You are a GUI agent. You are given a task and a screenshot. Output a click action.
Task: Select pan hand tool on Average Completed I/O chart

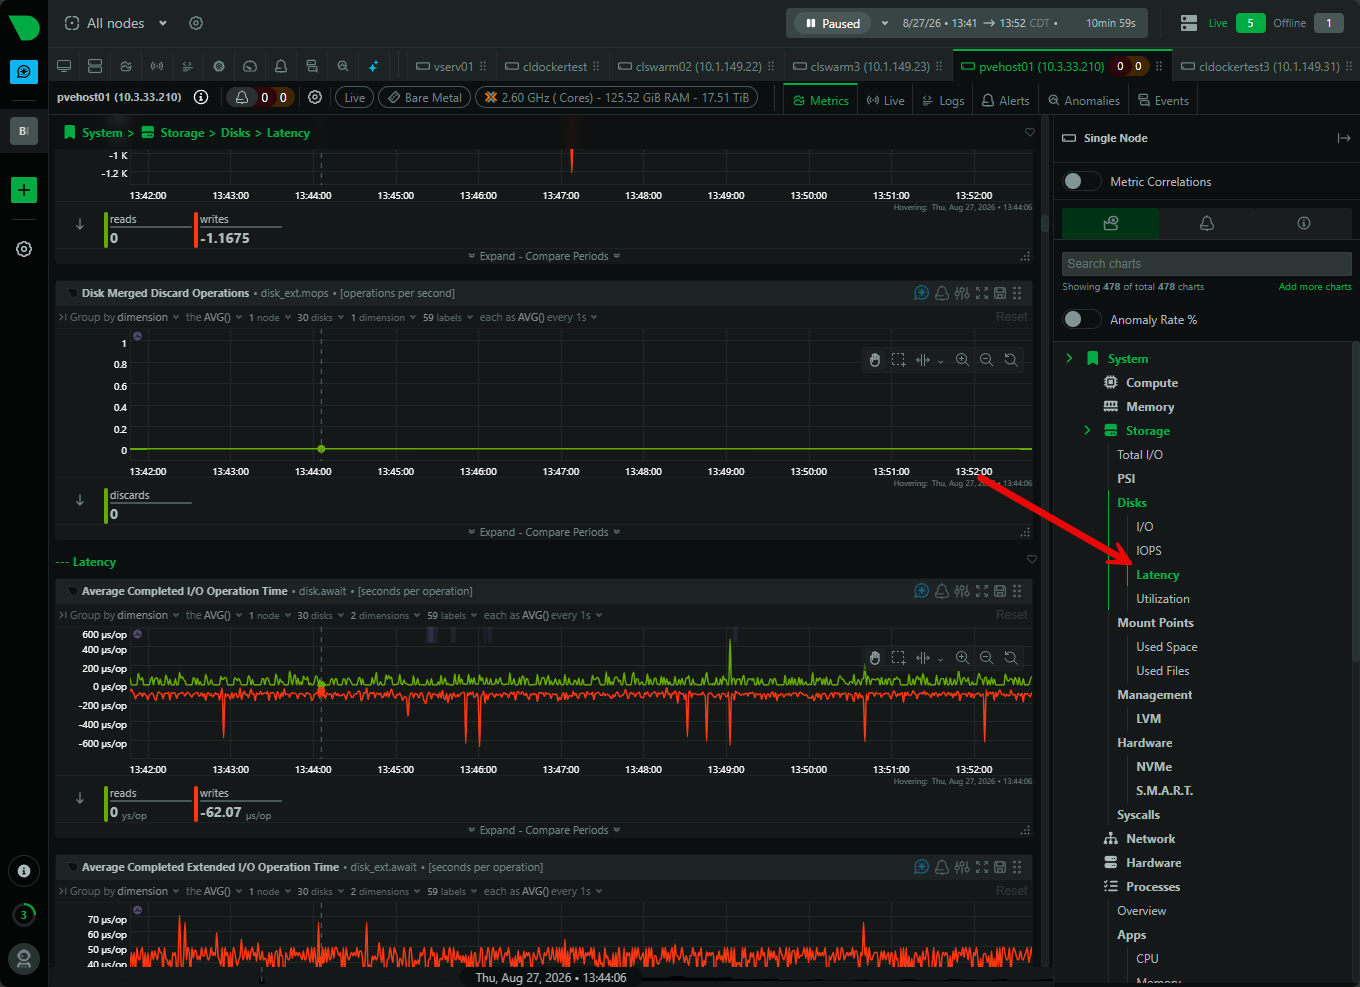tap(875, 657)
